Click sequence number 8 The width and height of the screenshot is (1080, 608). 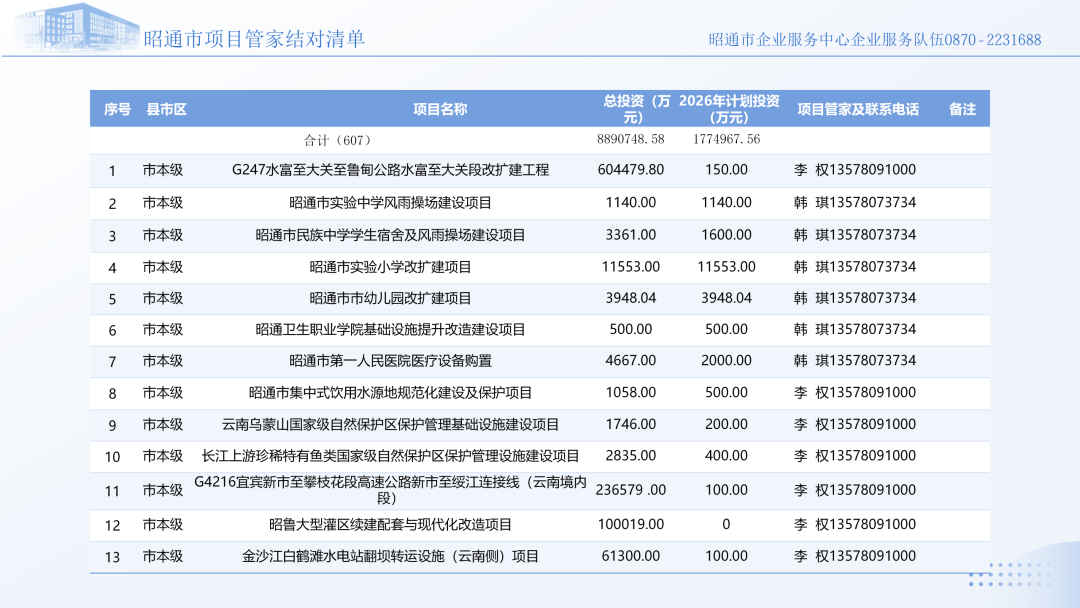tap(112, 394)
